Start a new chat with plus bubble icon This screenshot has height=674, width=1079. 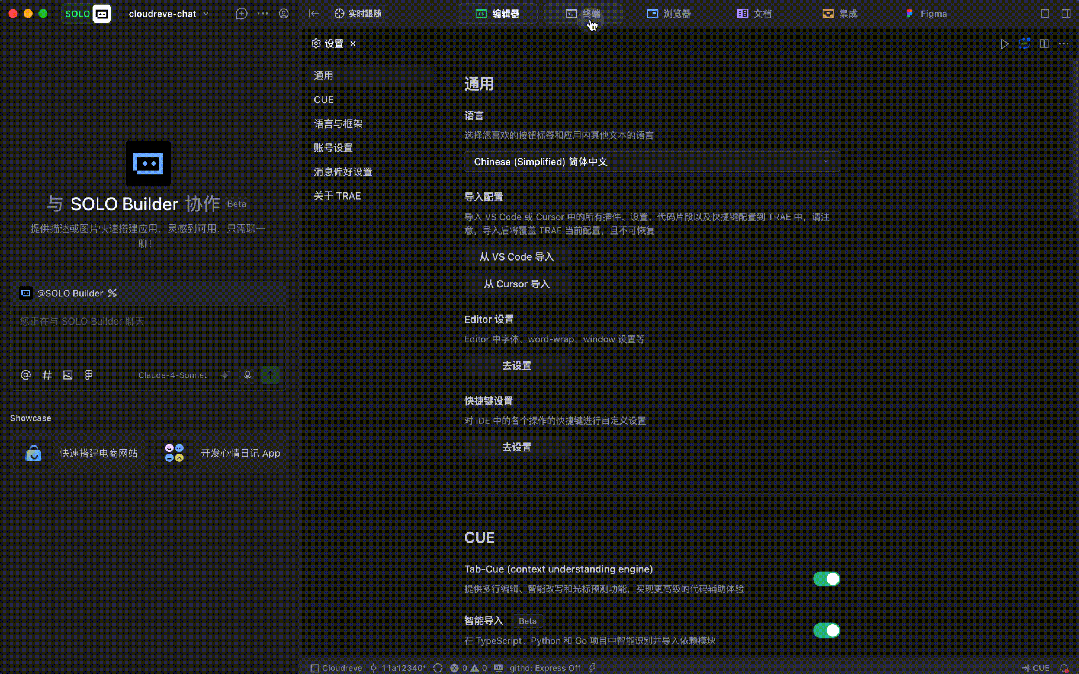(x=242, y=14)
